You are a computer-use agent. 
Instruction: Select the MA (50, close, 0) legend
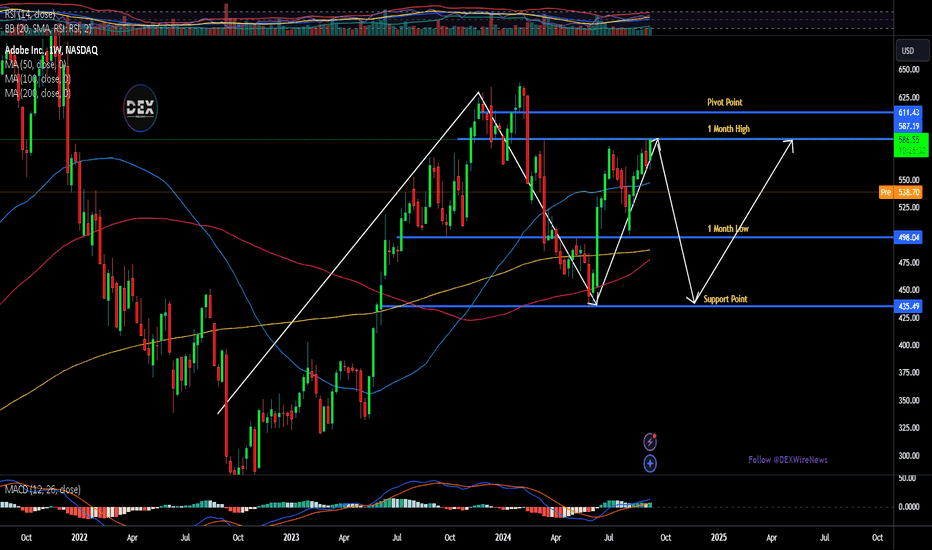(x=35, y=64)
